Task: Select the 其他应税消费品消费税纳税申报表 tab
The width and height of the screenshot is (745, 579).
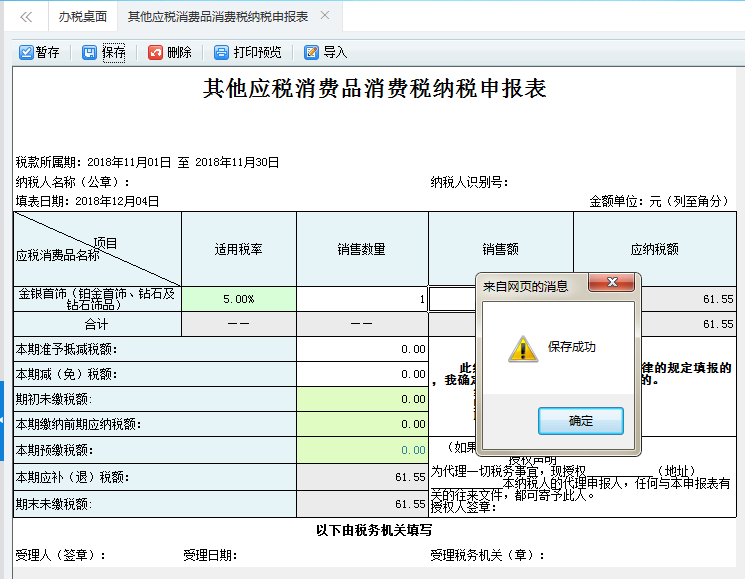Action: (x=218, y=17)
